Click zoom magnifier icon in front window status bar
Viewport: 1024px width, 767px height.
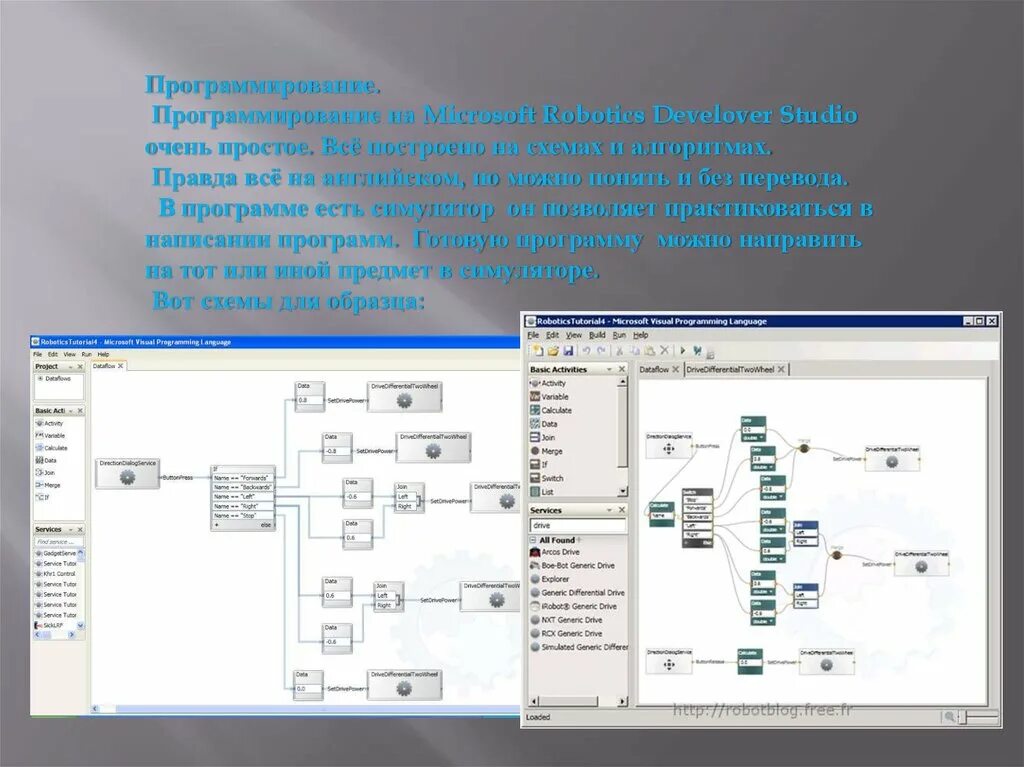pyautogui.click(x=949, y=717)
